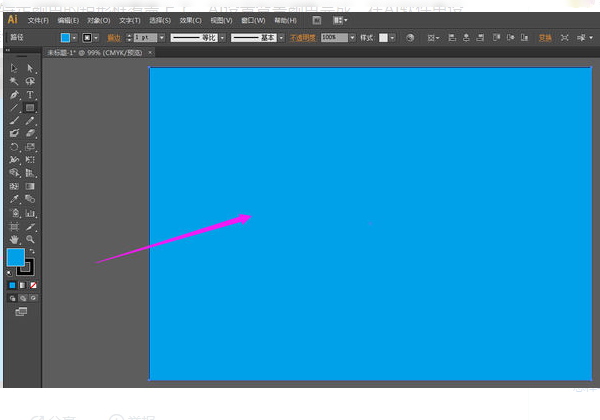Open the 文件(F) menu
The width and height of the screenshot is (600, 420).
pyautogui.click(x=38, y=21)
